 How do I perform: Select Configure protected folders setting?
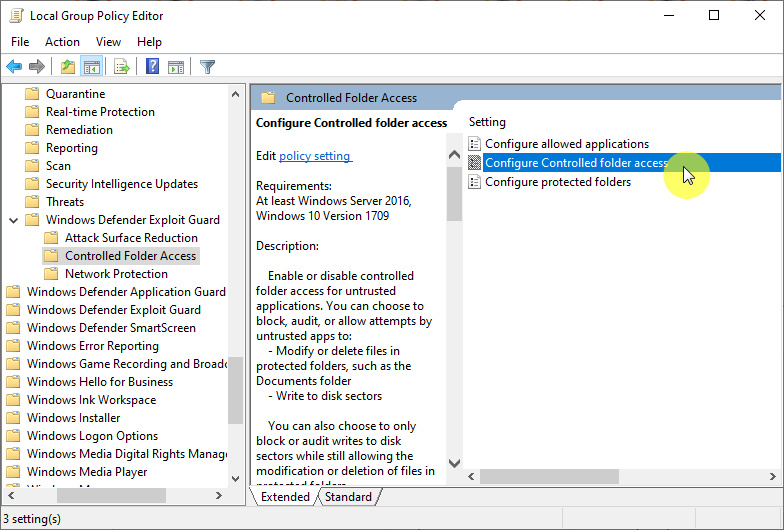(x=557, y=182)
